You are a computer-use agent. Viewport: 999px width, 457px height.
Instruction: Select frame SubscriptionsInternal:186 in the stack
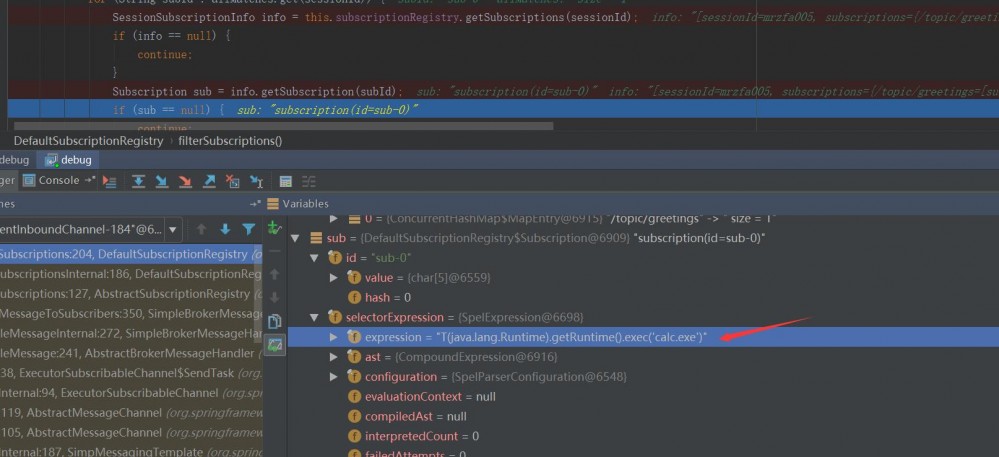tap(131, 274)
